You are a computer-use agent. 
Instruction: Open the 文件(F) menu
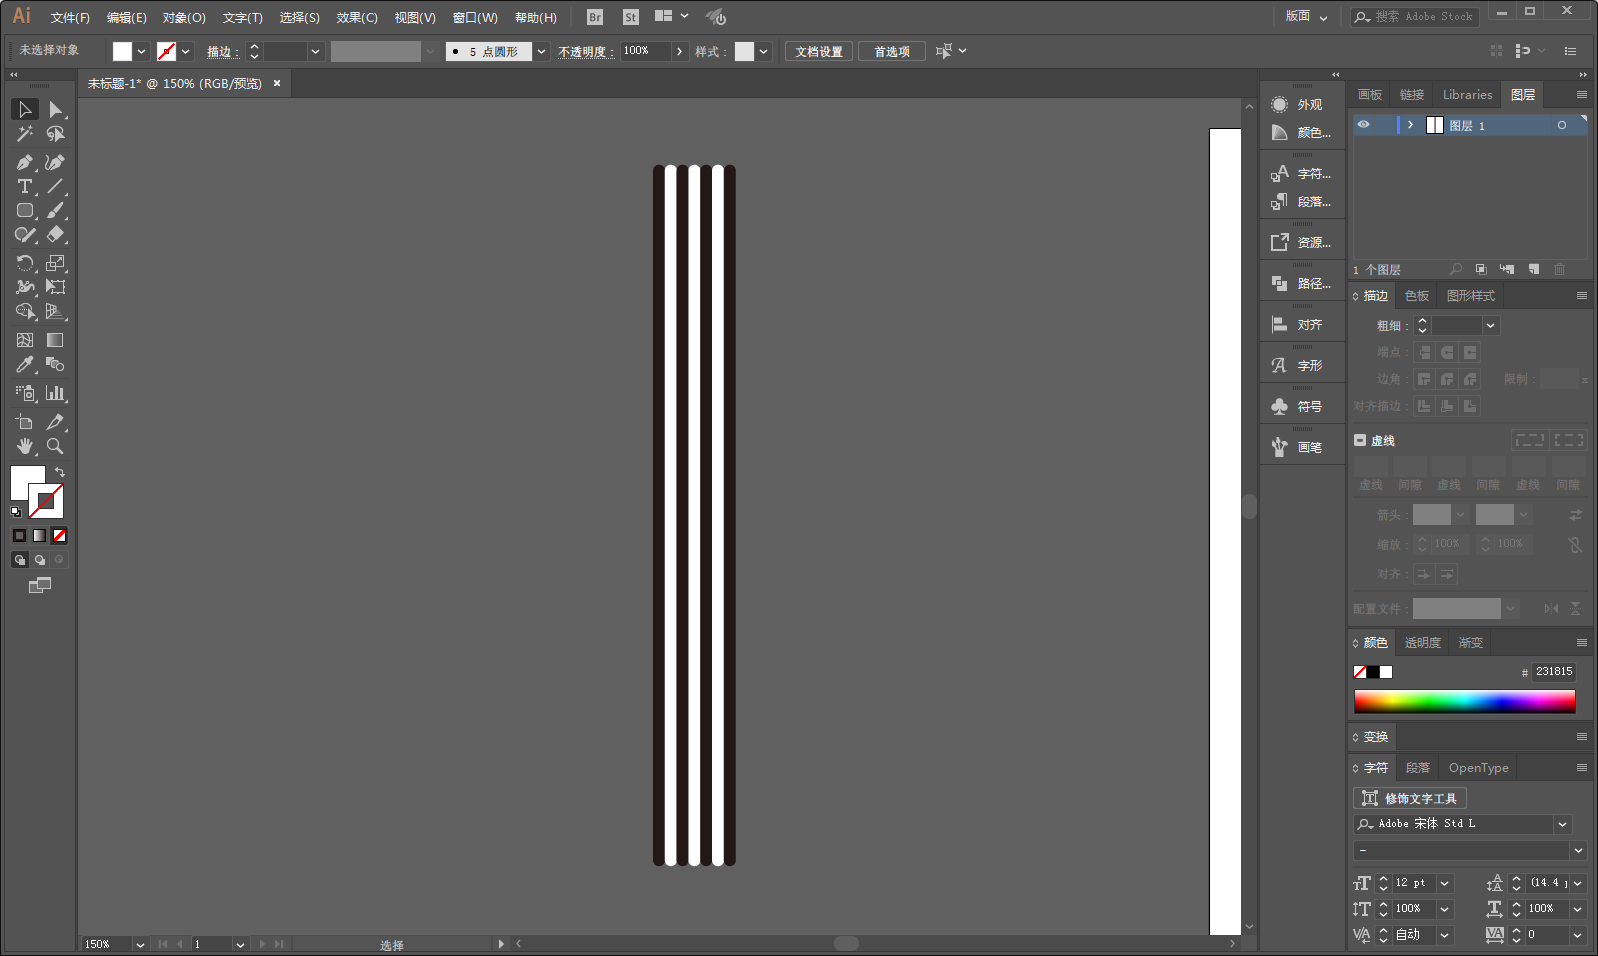click(70, 18)
